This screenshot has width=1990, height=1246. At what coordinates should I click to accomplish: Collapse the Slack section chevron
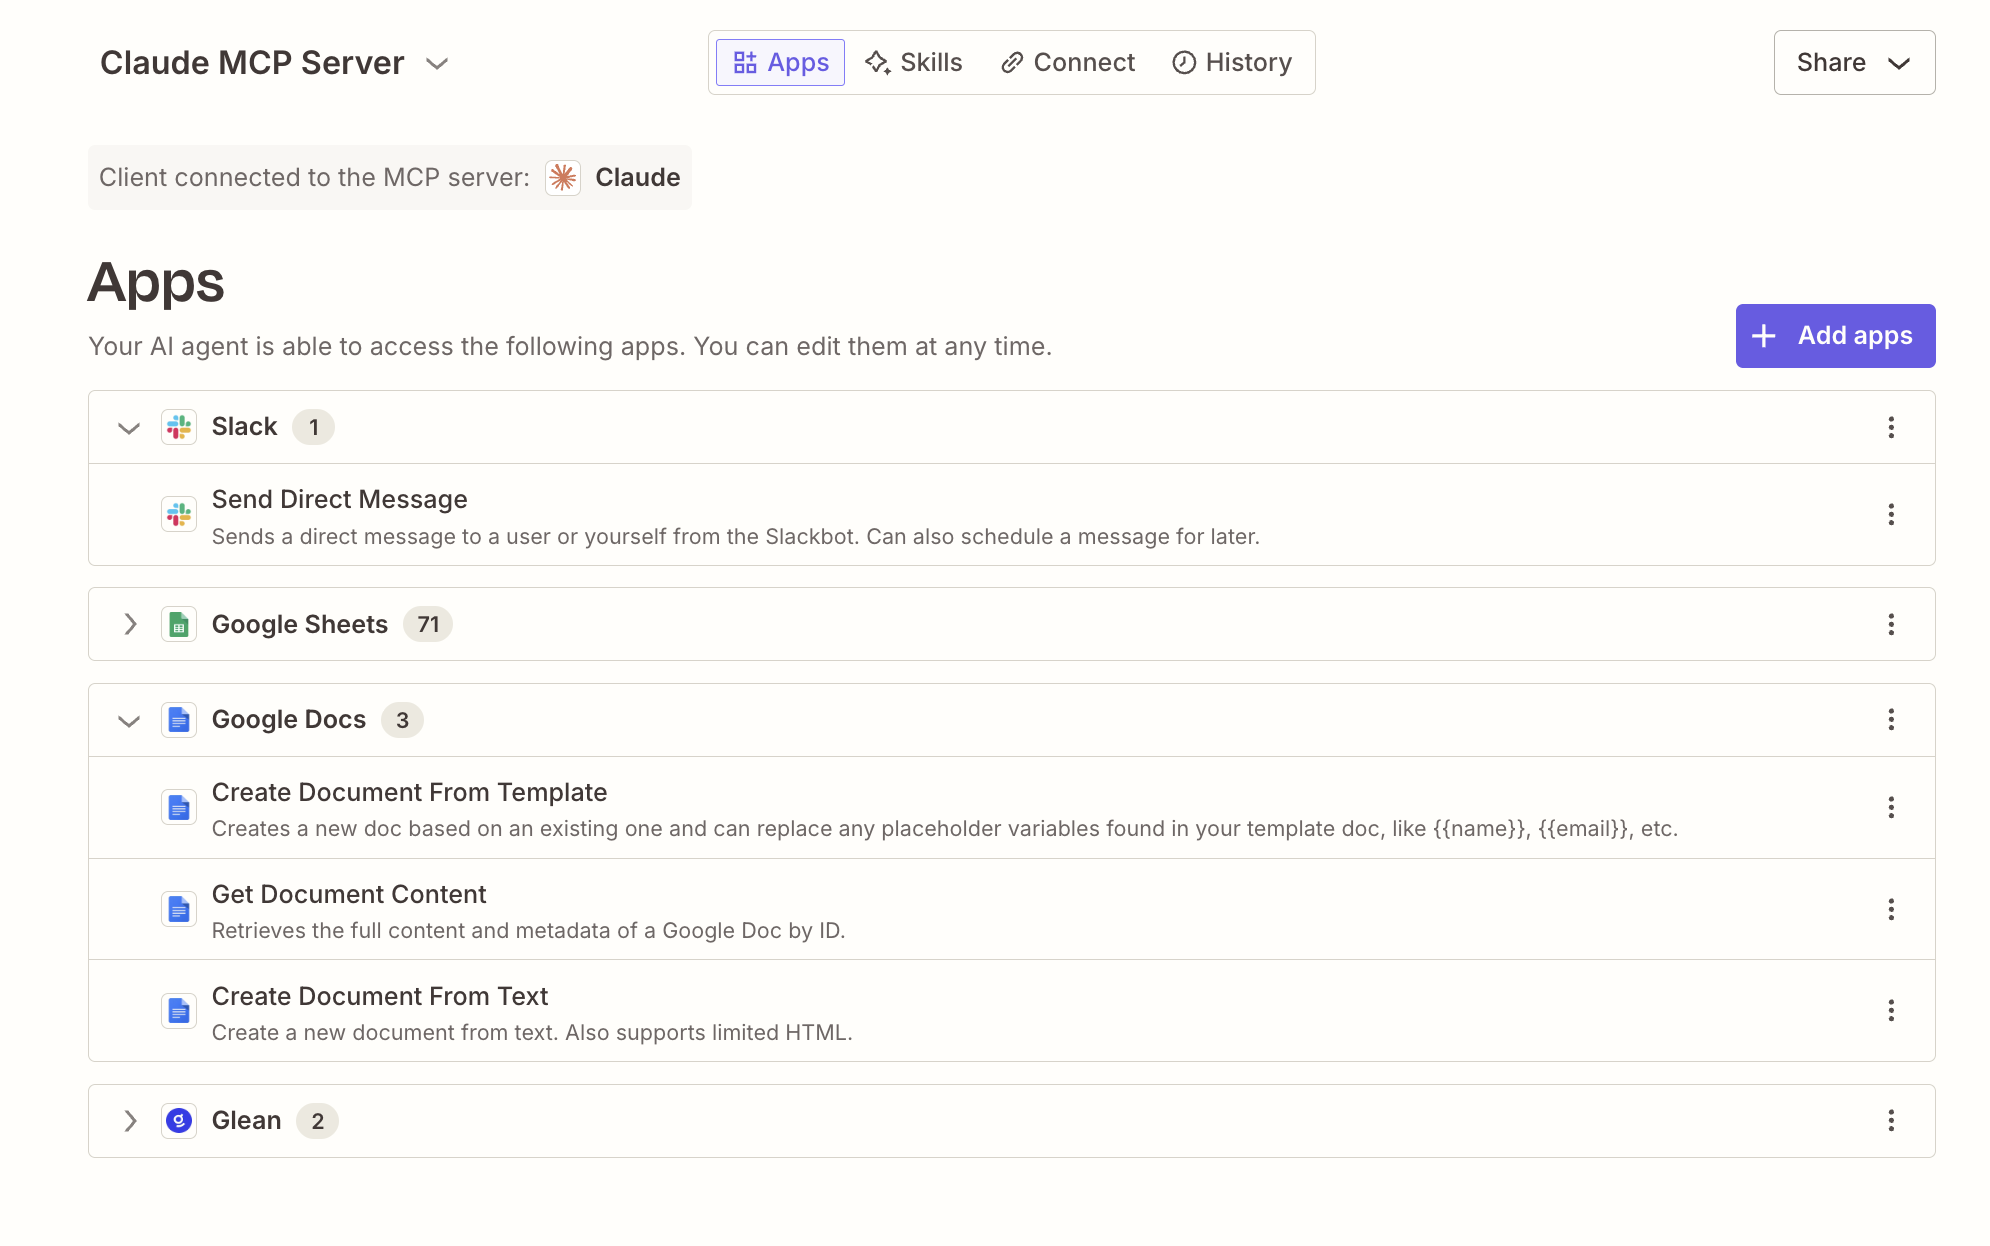pos(129,428)
